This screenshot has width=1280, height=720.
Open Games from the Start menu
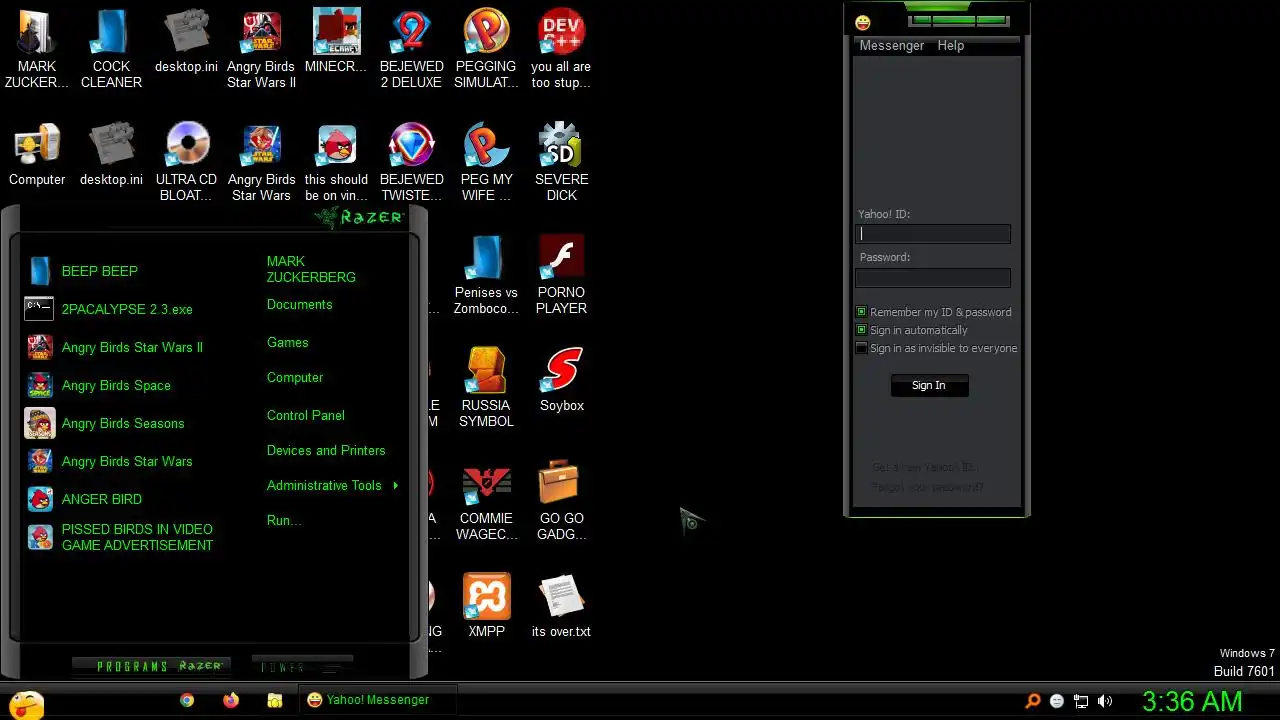coord(288,342)
